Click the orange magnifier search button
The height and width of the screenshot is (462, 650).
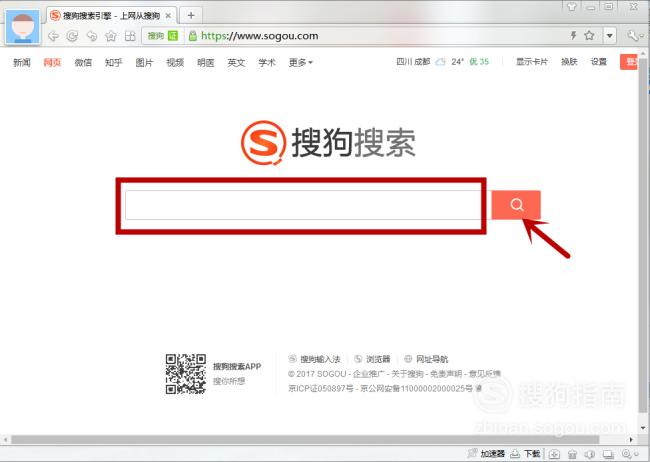(516, 204)
